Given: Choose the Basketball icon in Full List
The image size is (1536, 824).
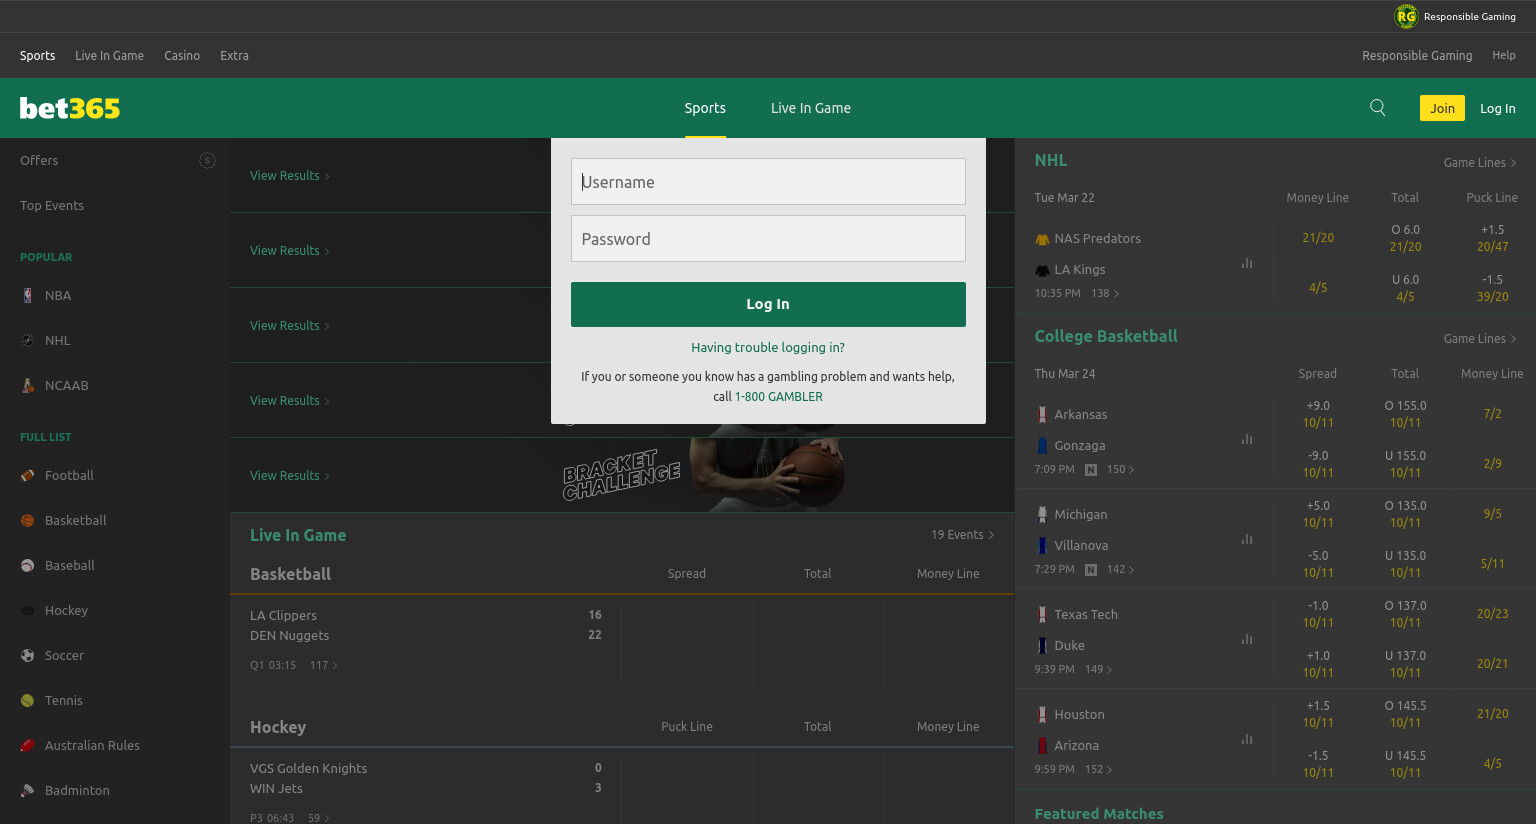Looking at the screenshot, I should click(x=28, y=520).
